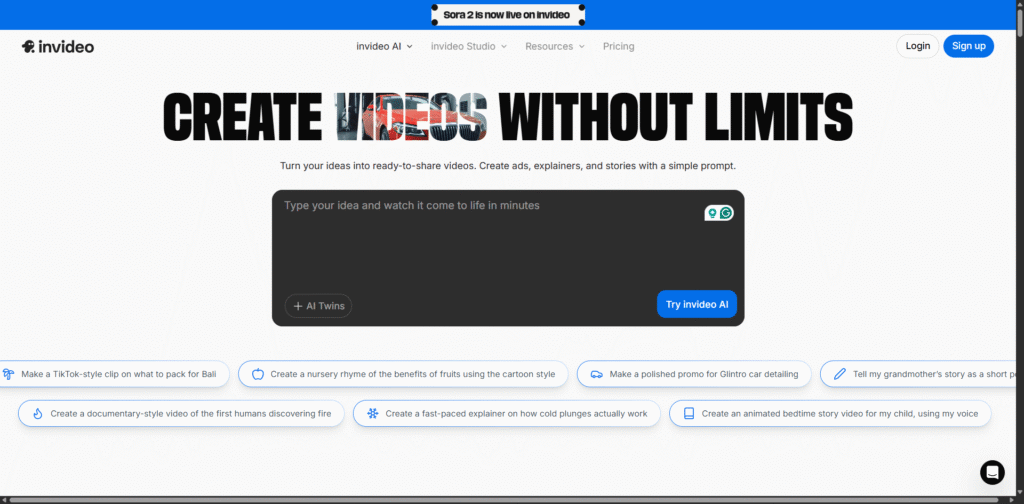Open the chat support bubble icon

[x=992, y=472]
